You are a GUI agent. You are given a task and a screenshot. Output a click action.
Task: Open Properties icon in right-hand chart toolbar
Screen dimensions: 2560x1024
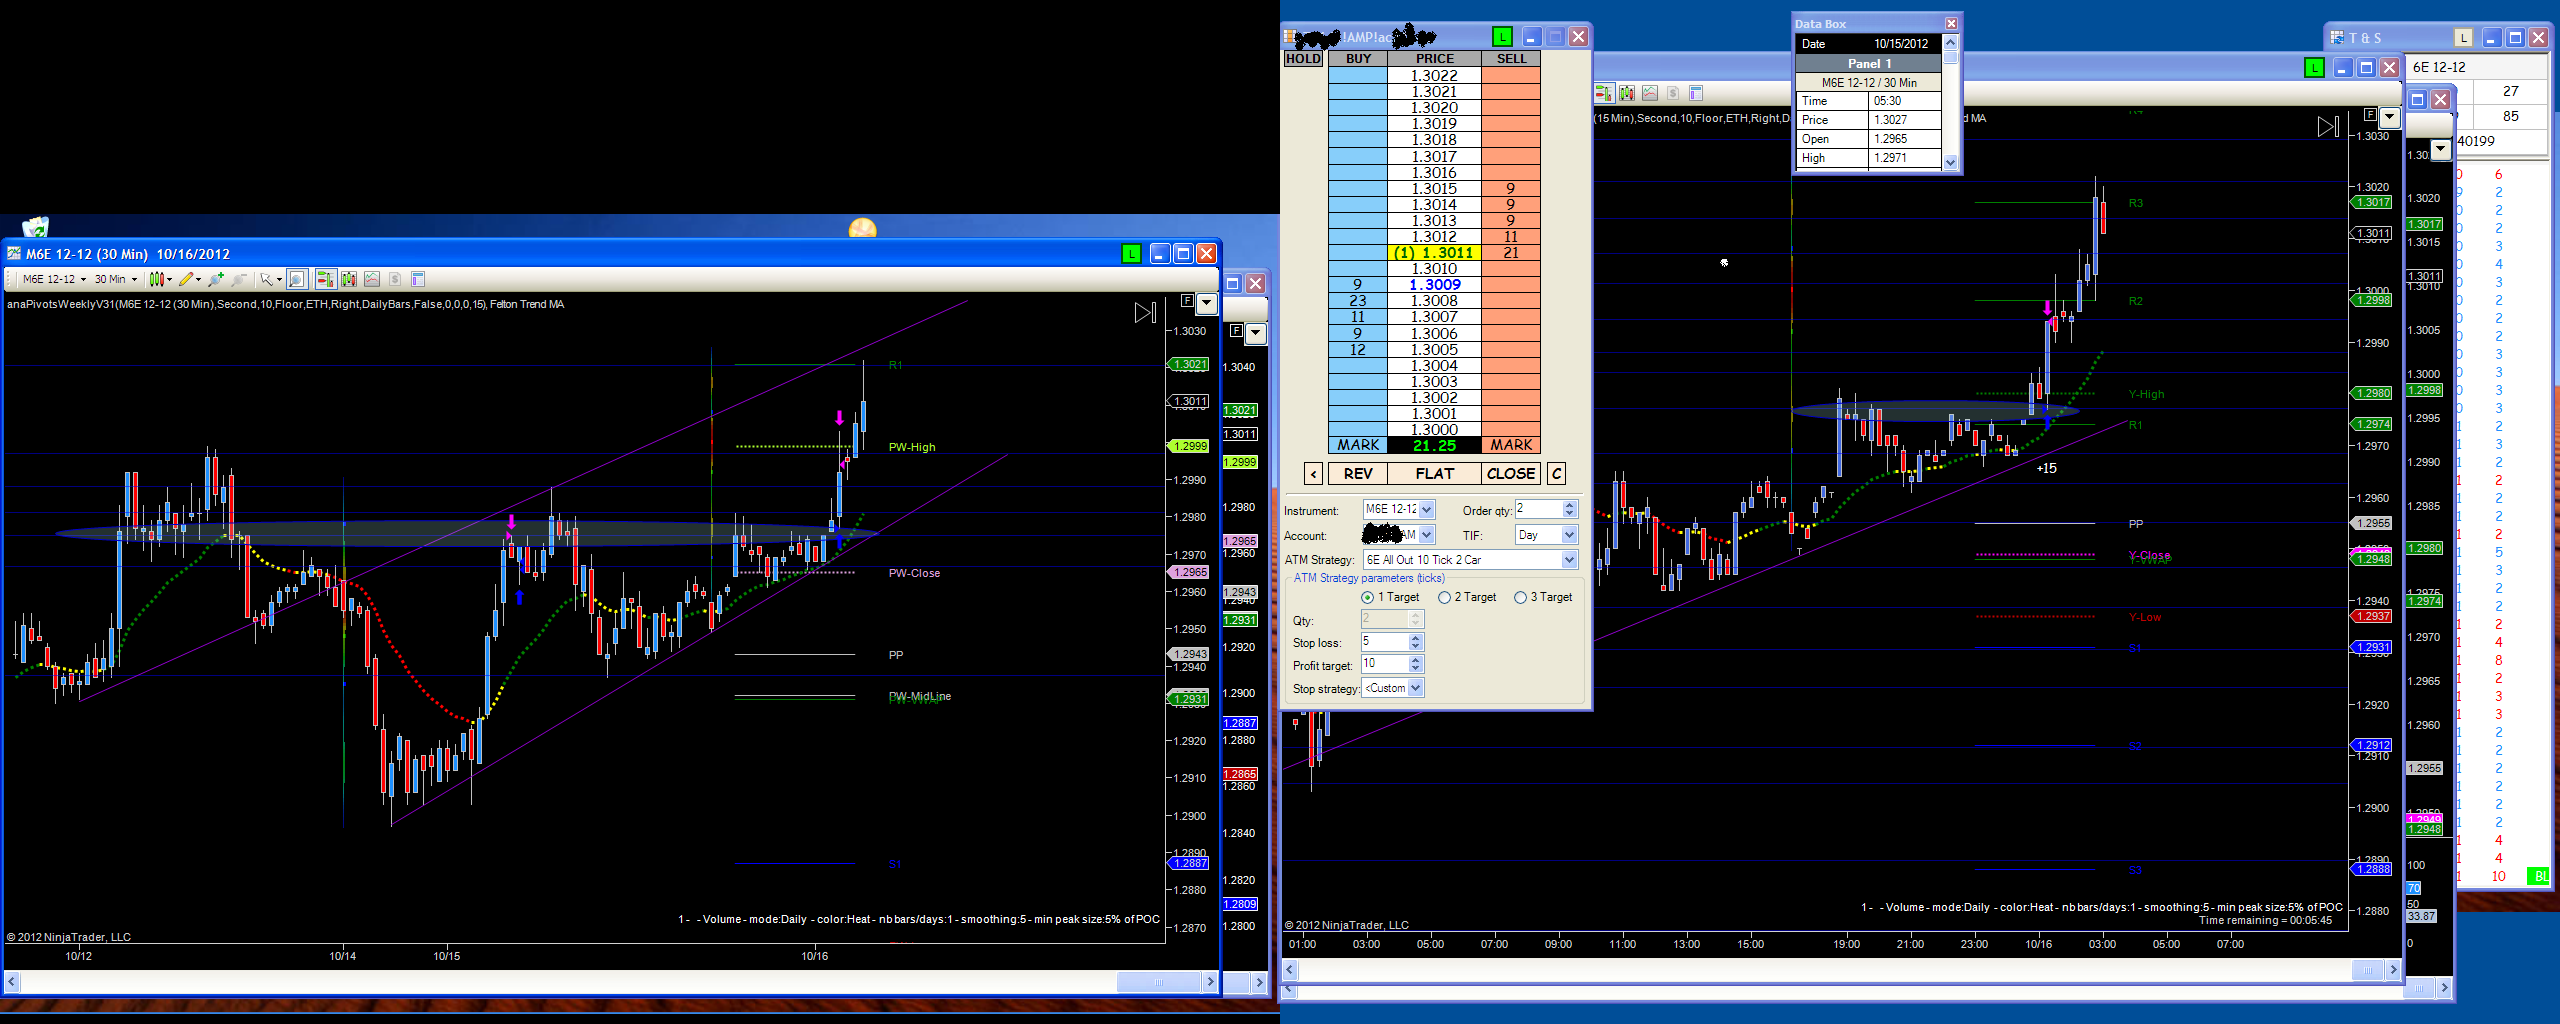click(x=1696, y=93)
